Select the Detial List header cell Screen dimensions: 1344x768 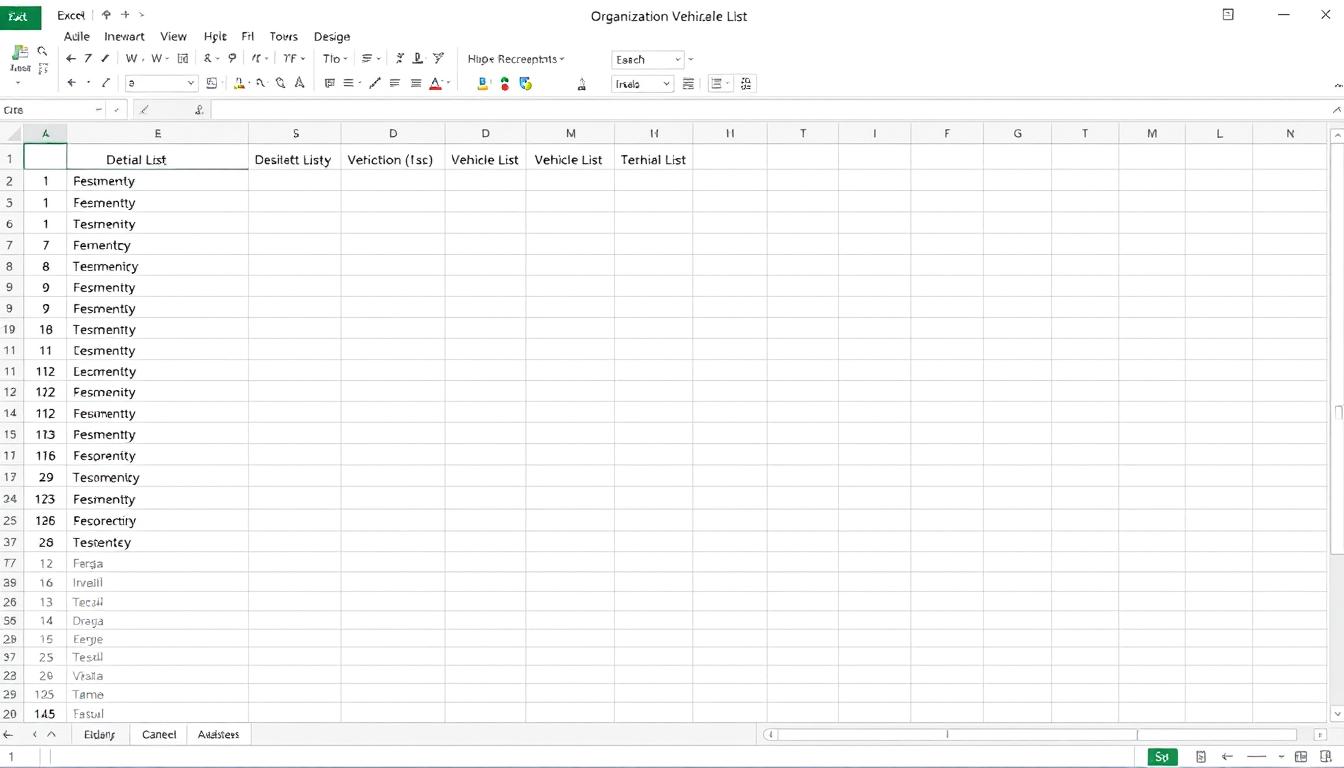[x=157, y=159]
